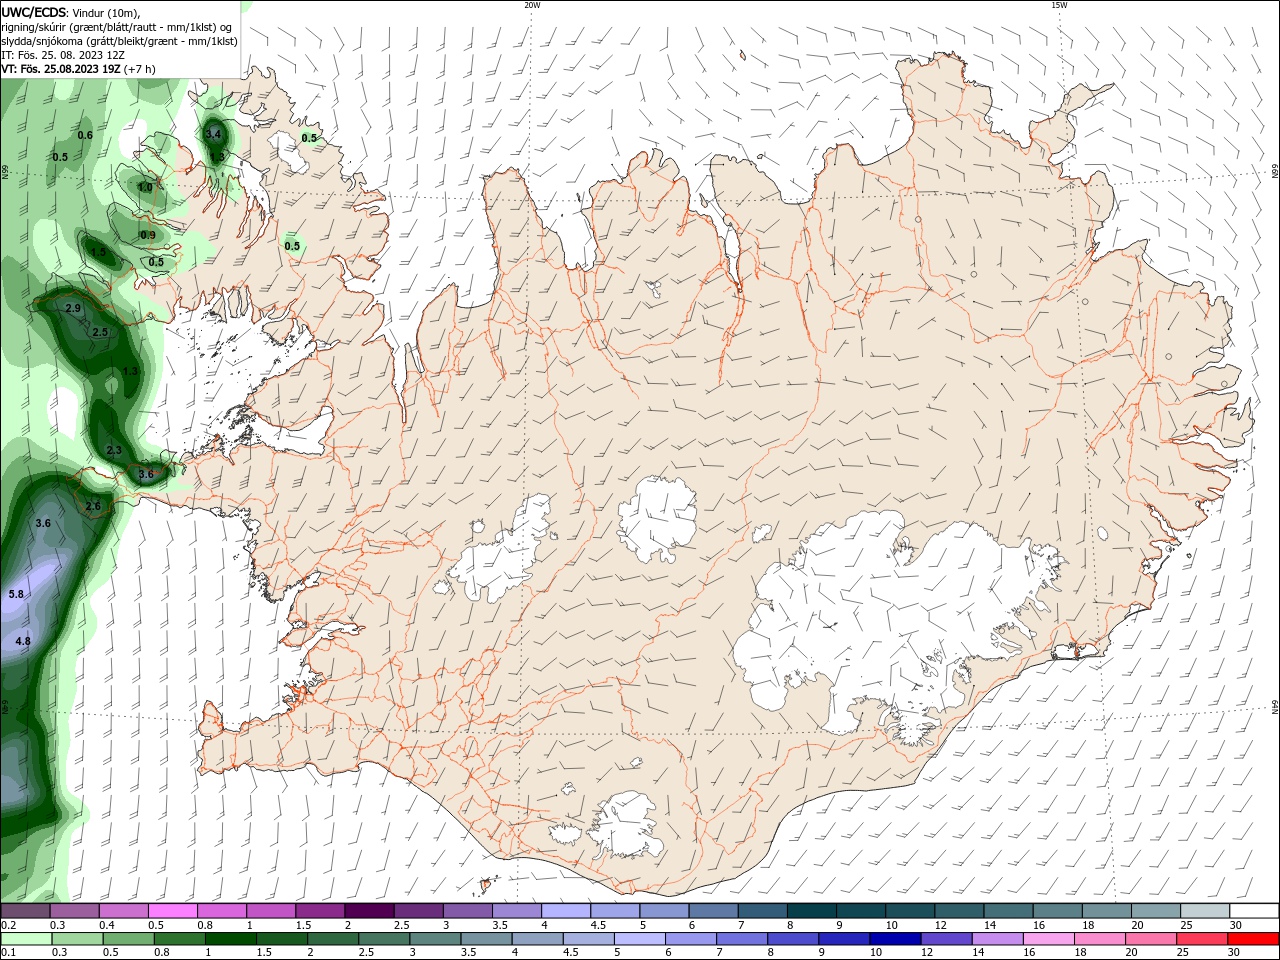The height and width of the screenshot is (960, 1280).
Task: Click the UWC/ECDS title text
Action: click(x=34, y=12)
